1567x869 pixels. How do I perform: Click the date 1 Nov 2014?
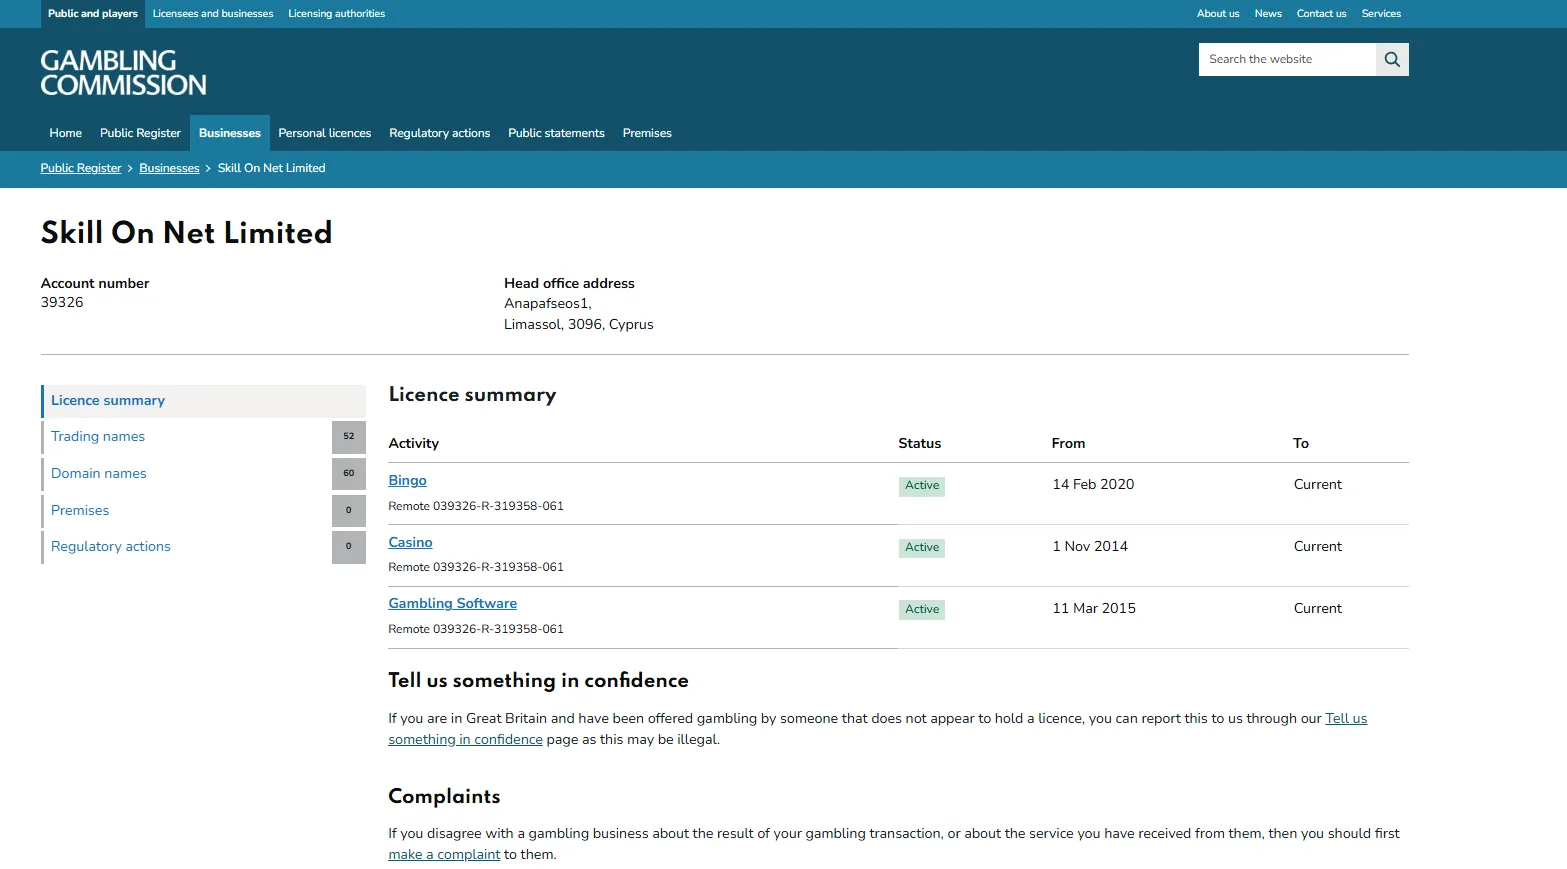coord(1090,547)
